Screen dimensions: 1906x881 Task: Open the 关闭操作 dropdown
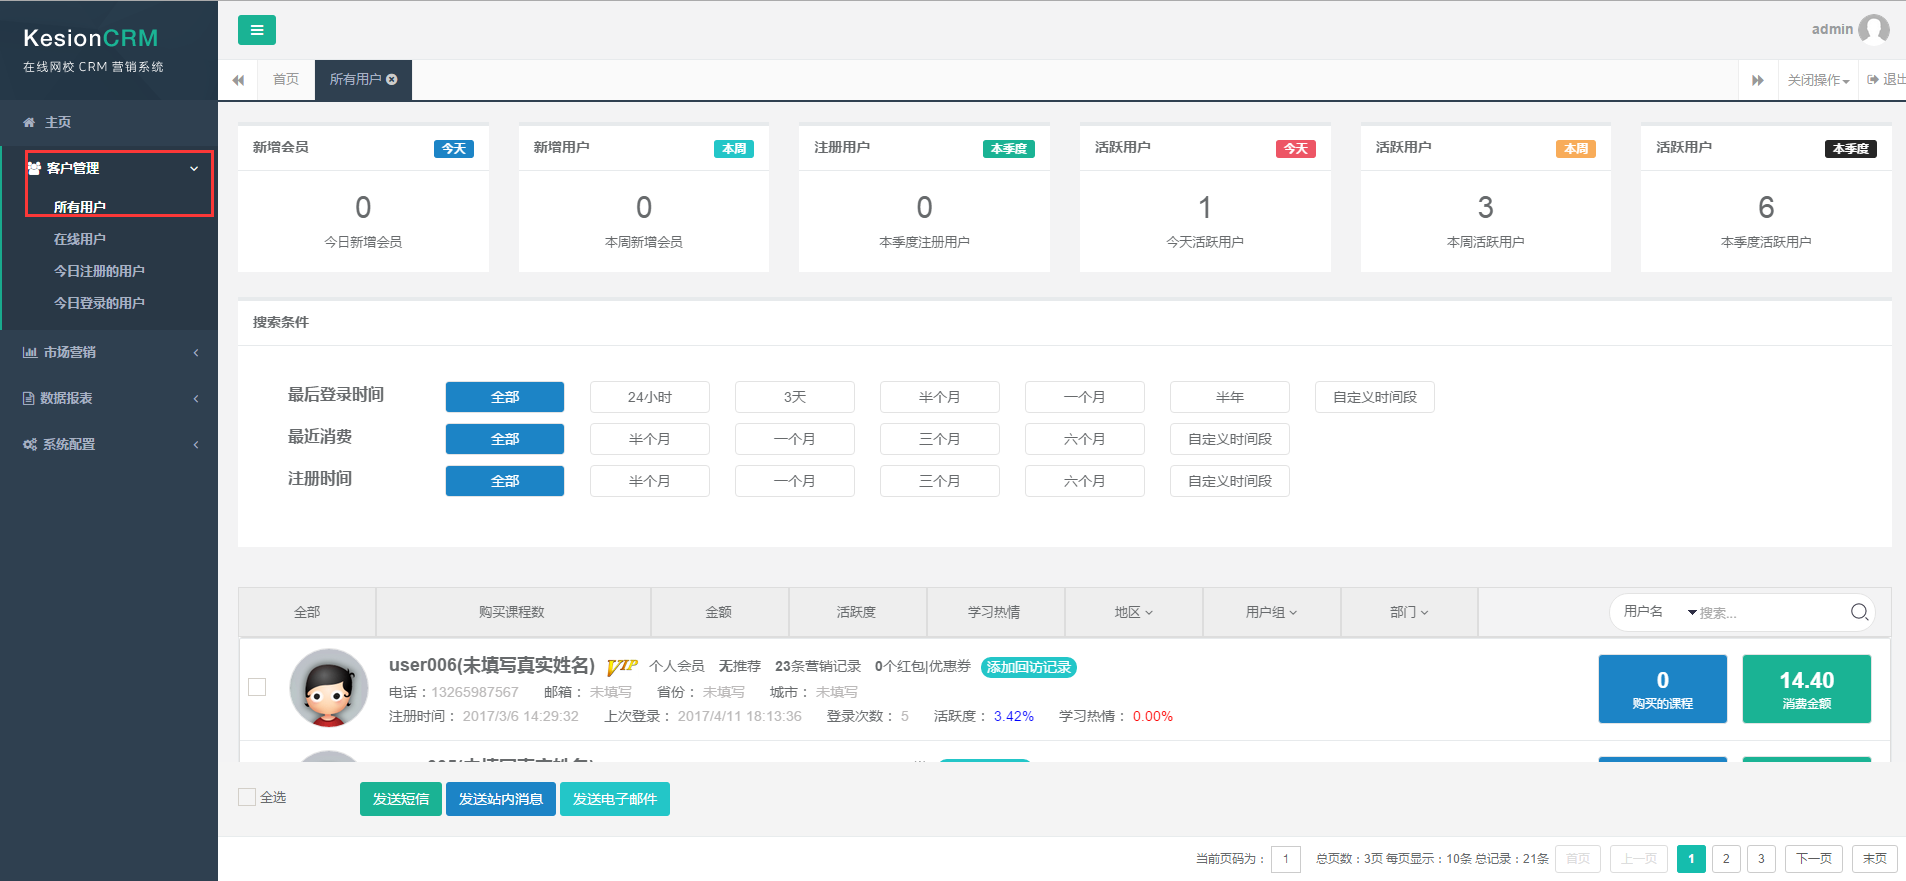pos(1817,80)
